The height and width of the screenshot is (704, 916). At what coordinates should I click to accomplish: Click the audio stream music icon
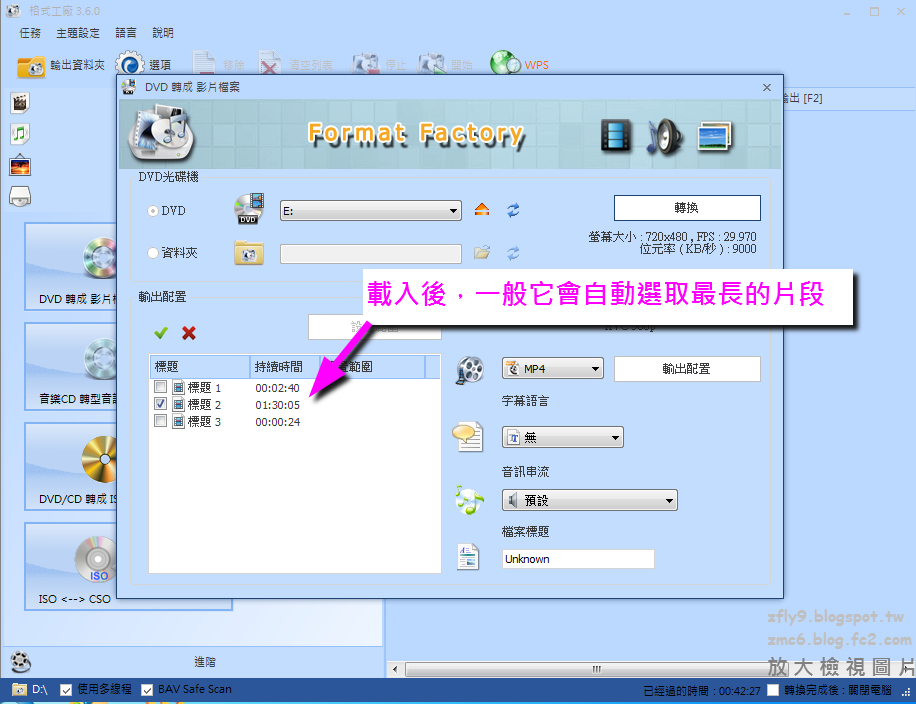470,500
